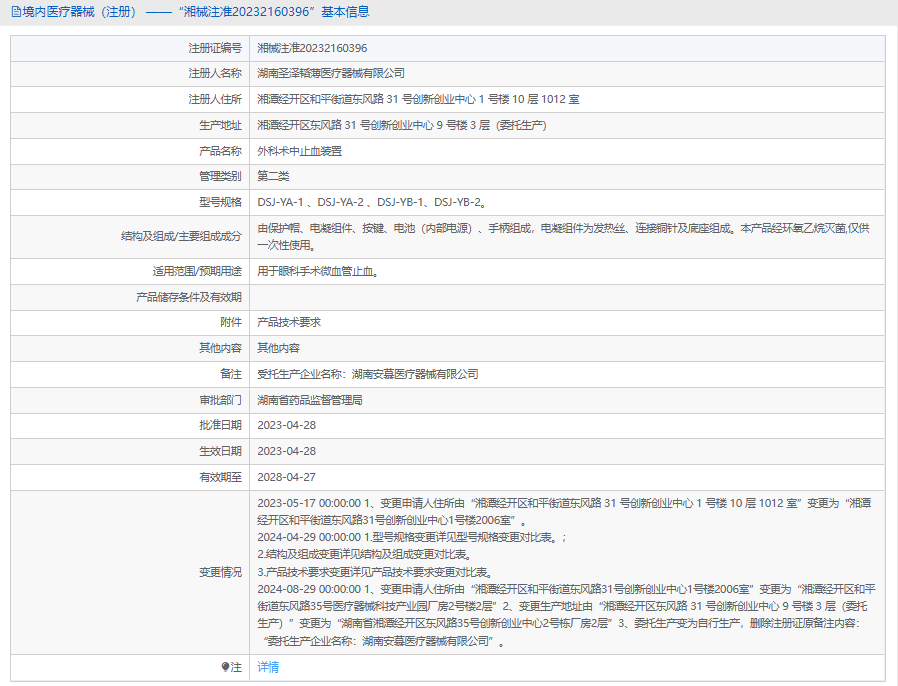
Task: Click the 有效期至 label
Action: pyautogui.click(x=220, y=477)
